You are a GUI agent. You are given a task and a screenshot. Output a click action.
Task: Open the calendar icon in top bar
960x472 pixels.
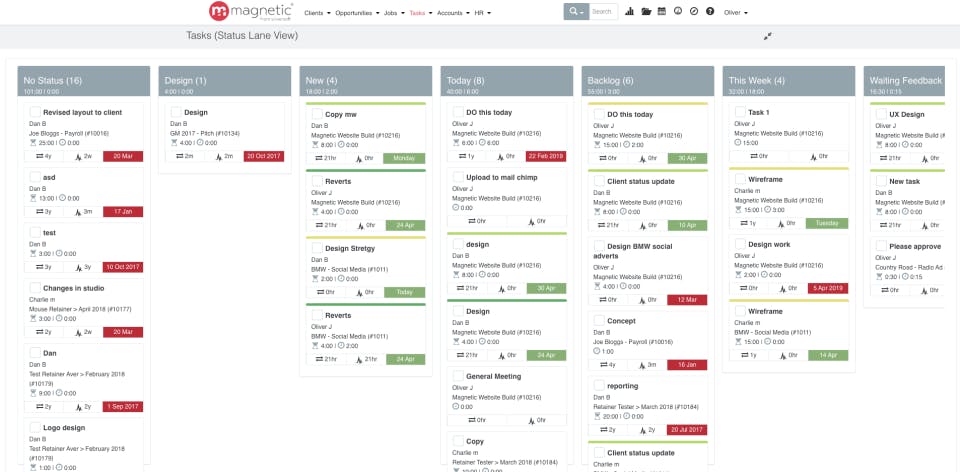662,11
